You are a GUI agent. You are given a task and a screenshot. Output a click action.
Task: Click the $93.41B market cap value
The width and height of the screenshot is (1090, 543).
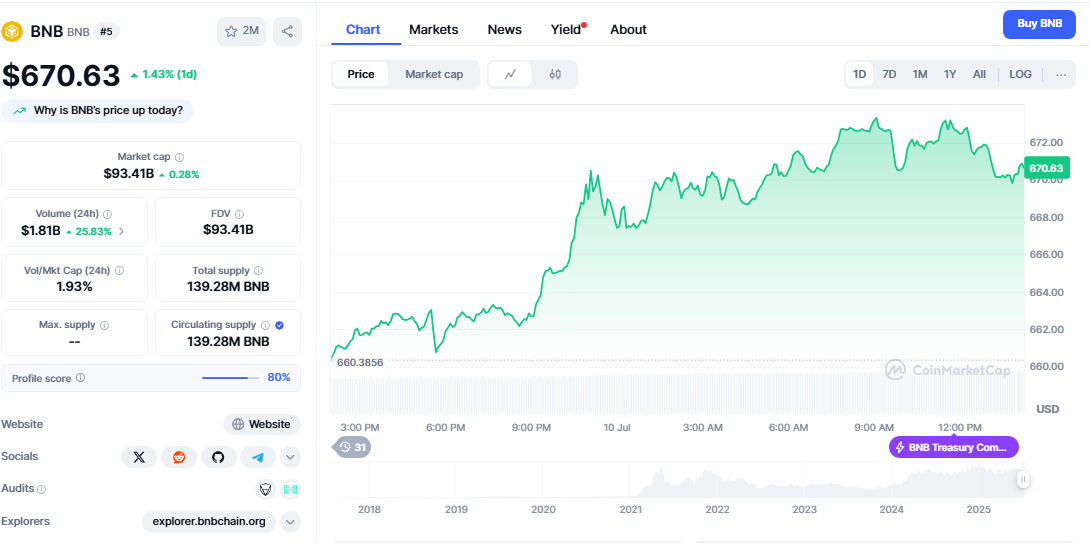tap(129, 174)
